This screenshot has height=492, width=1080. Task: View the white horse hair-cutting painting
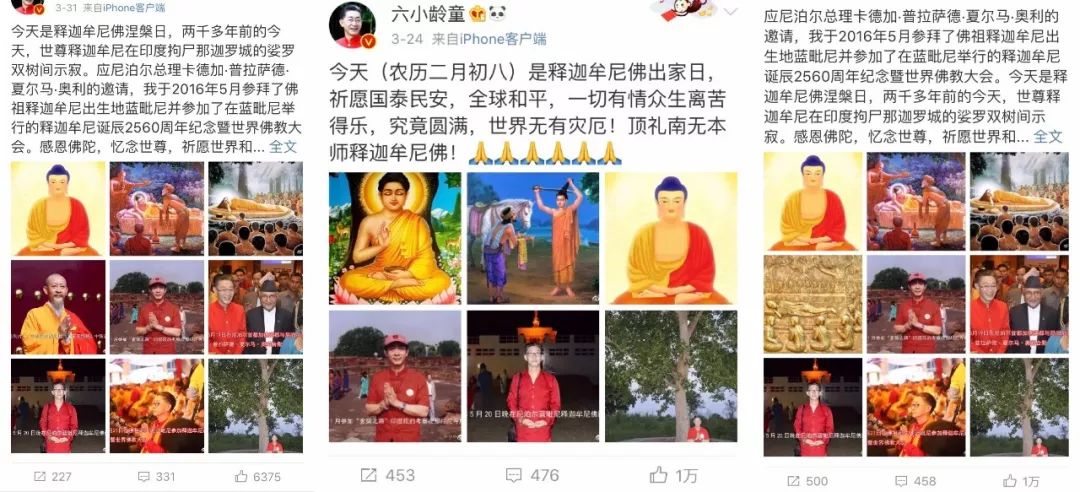[x=533, y=238]
